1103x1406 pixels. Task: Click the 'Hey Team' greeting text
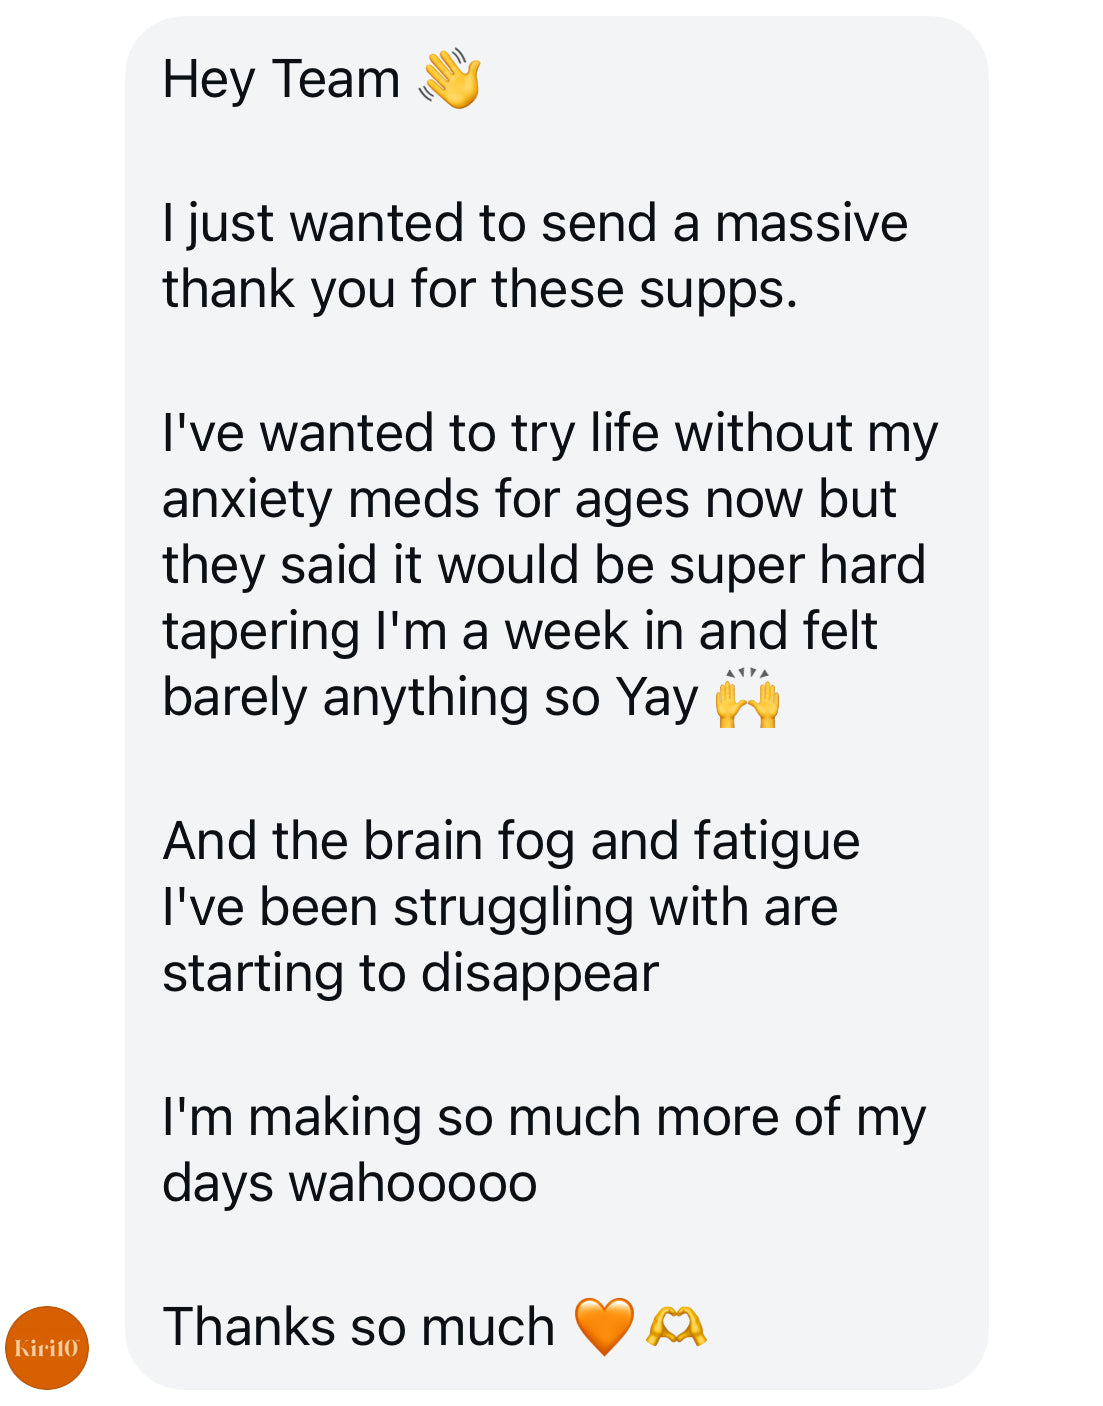click(281, 79)
